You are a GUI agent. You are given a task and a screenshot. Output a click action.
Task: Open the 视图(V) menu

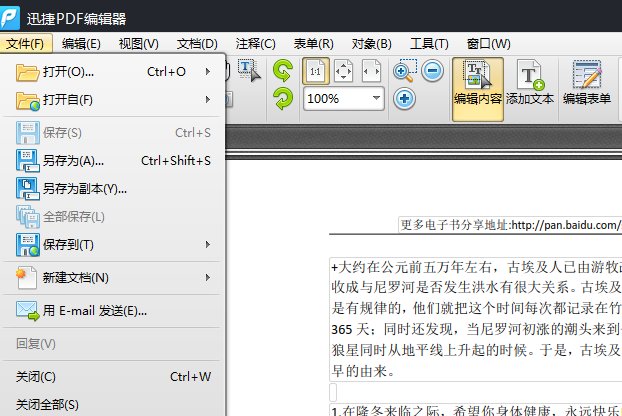(139, 43)
